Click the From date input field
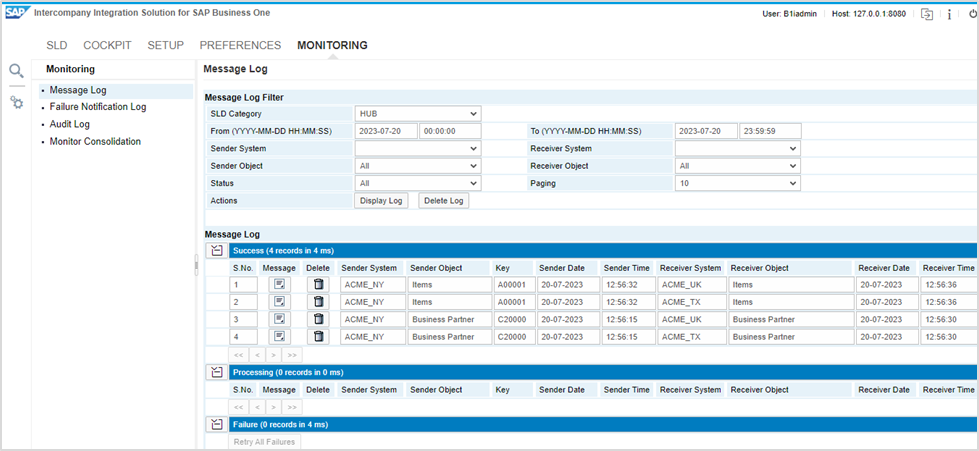Screen dimensions: 979x451 pyautogui.click(x=385, y=131)
